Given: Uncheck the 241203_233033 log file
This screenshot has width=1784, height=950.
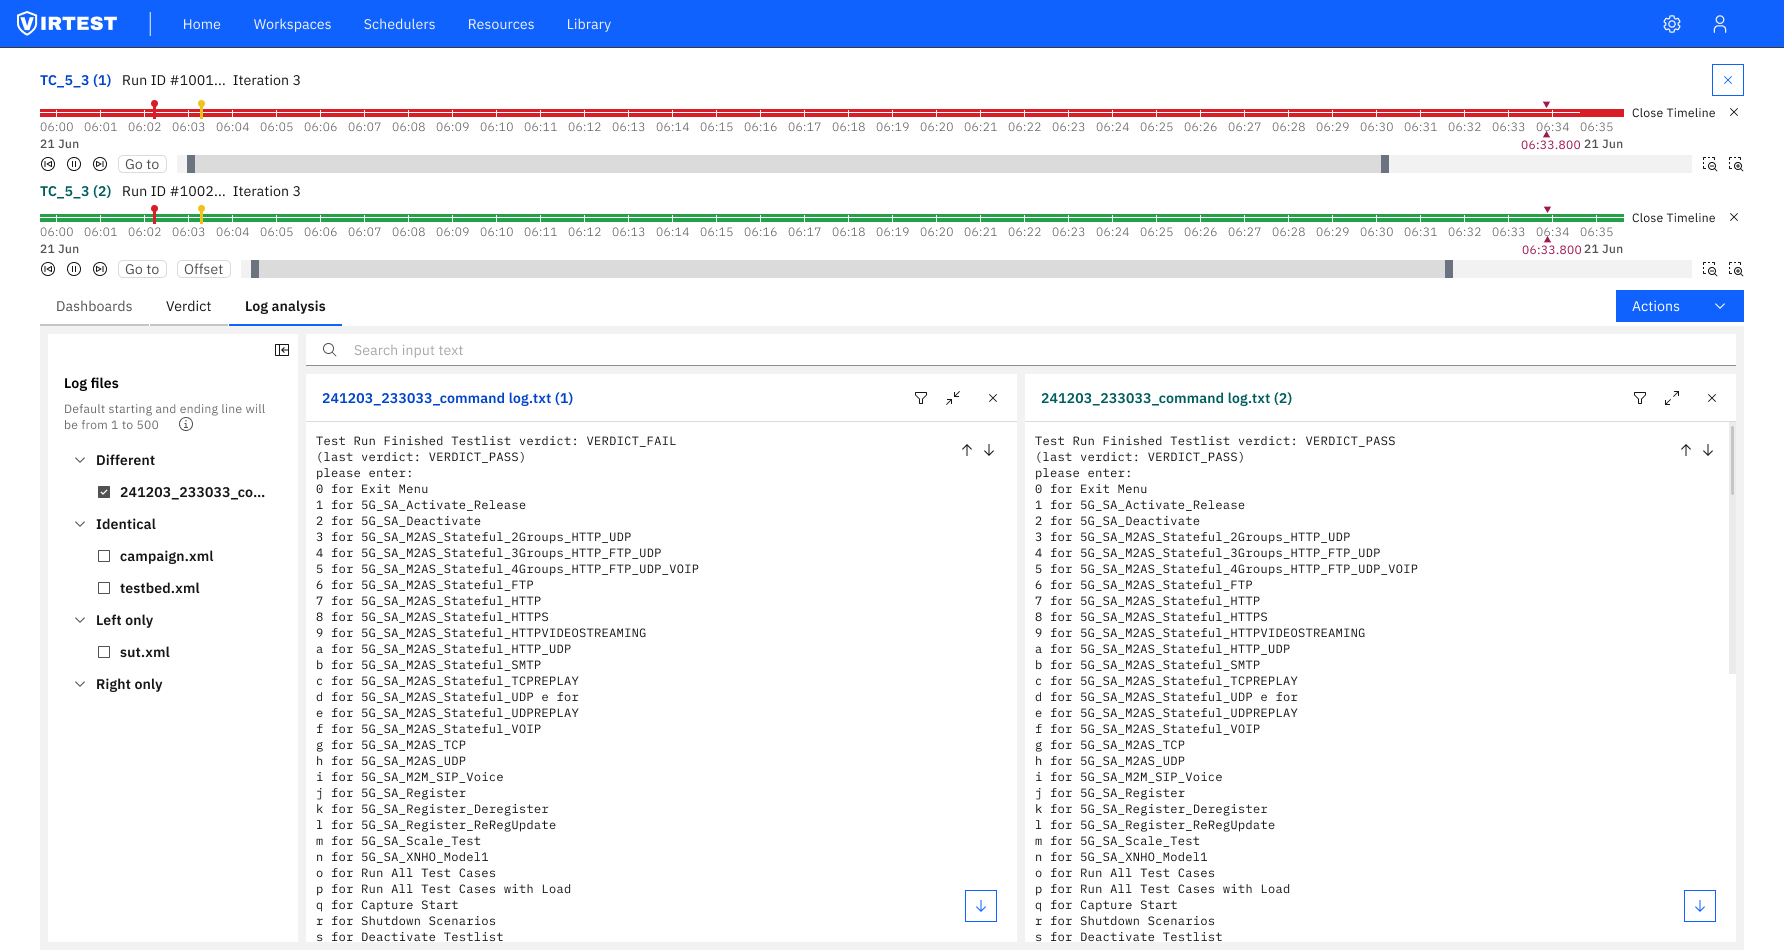Looking at the screenshot, I should (x=104, y=491).
